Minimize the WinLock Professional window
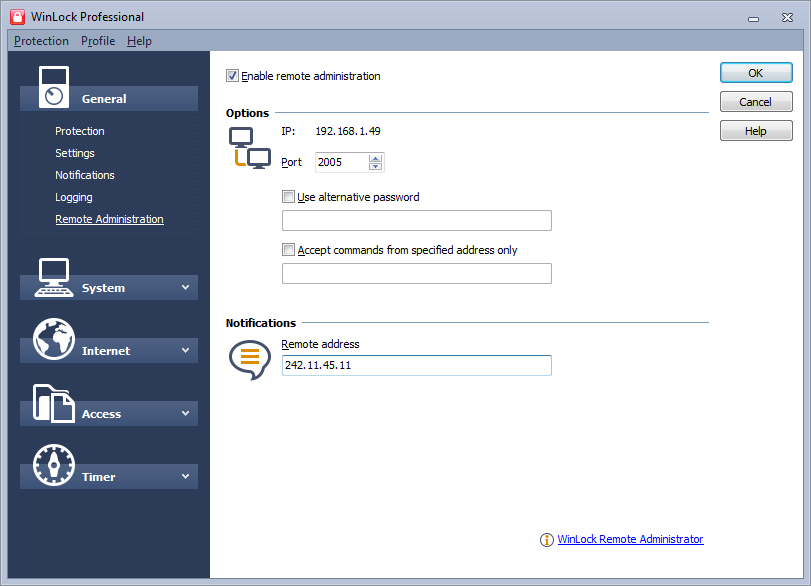Viewport: 811px width, 586px height. coord(754,18)
